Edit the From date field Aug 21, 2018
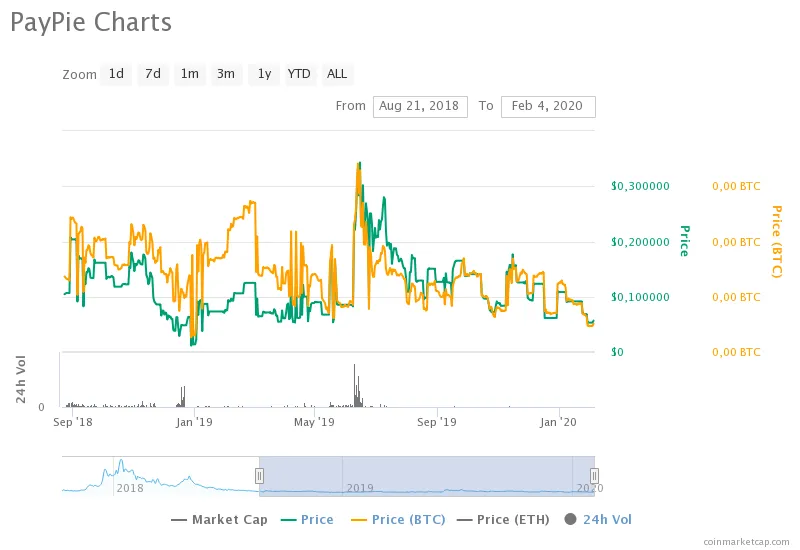Viewport: 800px width, 550px height. [420, 106]
